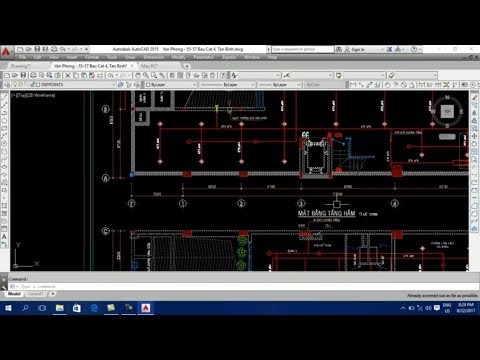Add a new drawing tab with plus
The width and height of the screenshot is (480, 360).
click(187, 66)
